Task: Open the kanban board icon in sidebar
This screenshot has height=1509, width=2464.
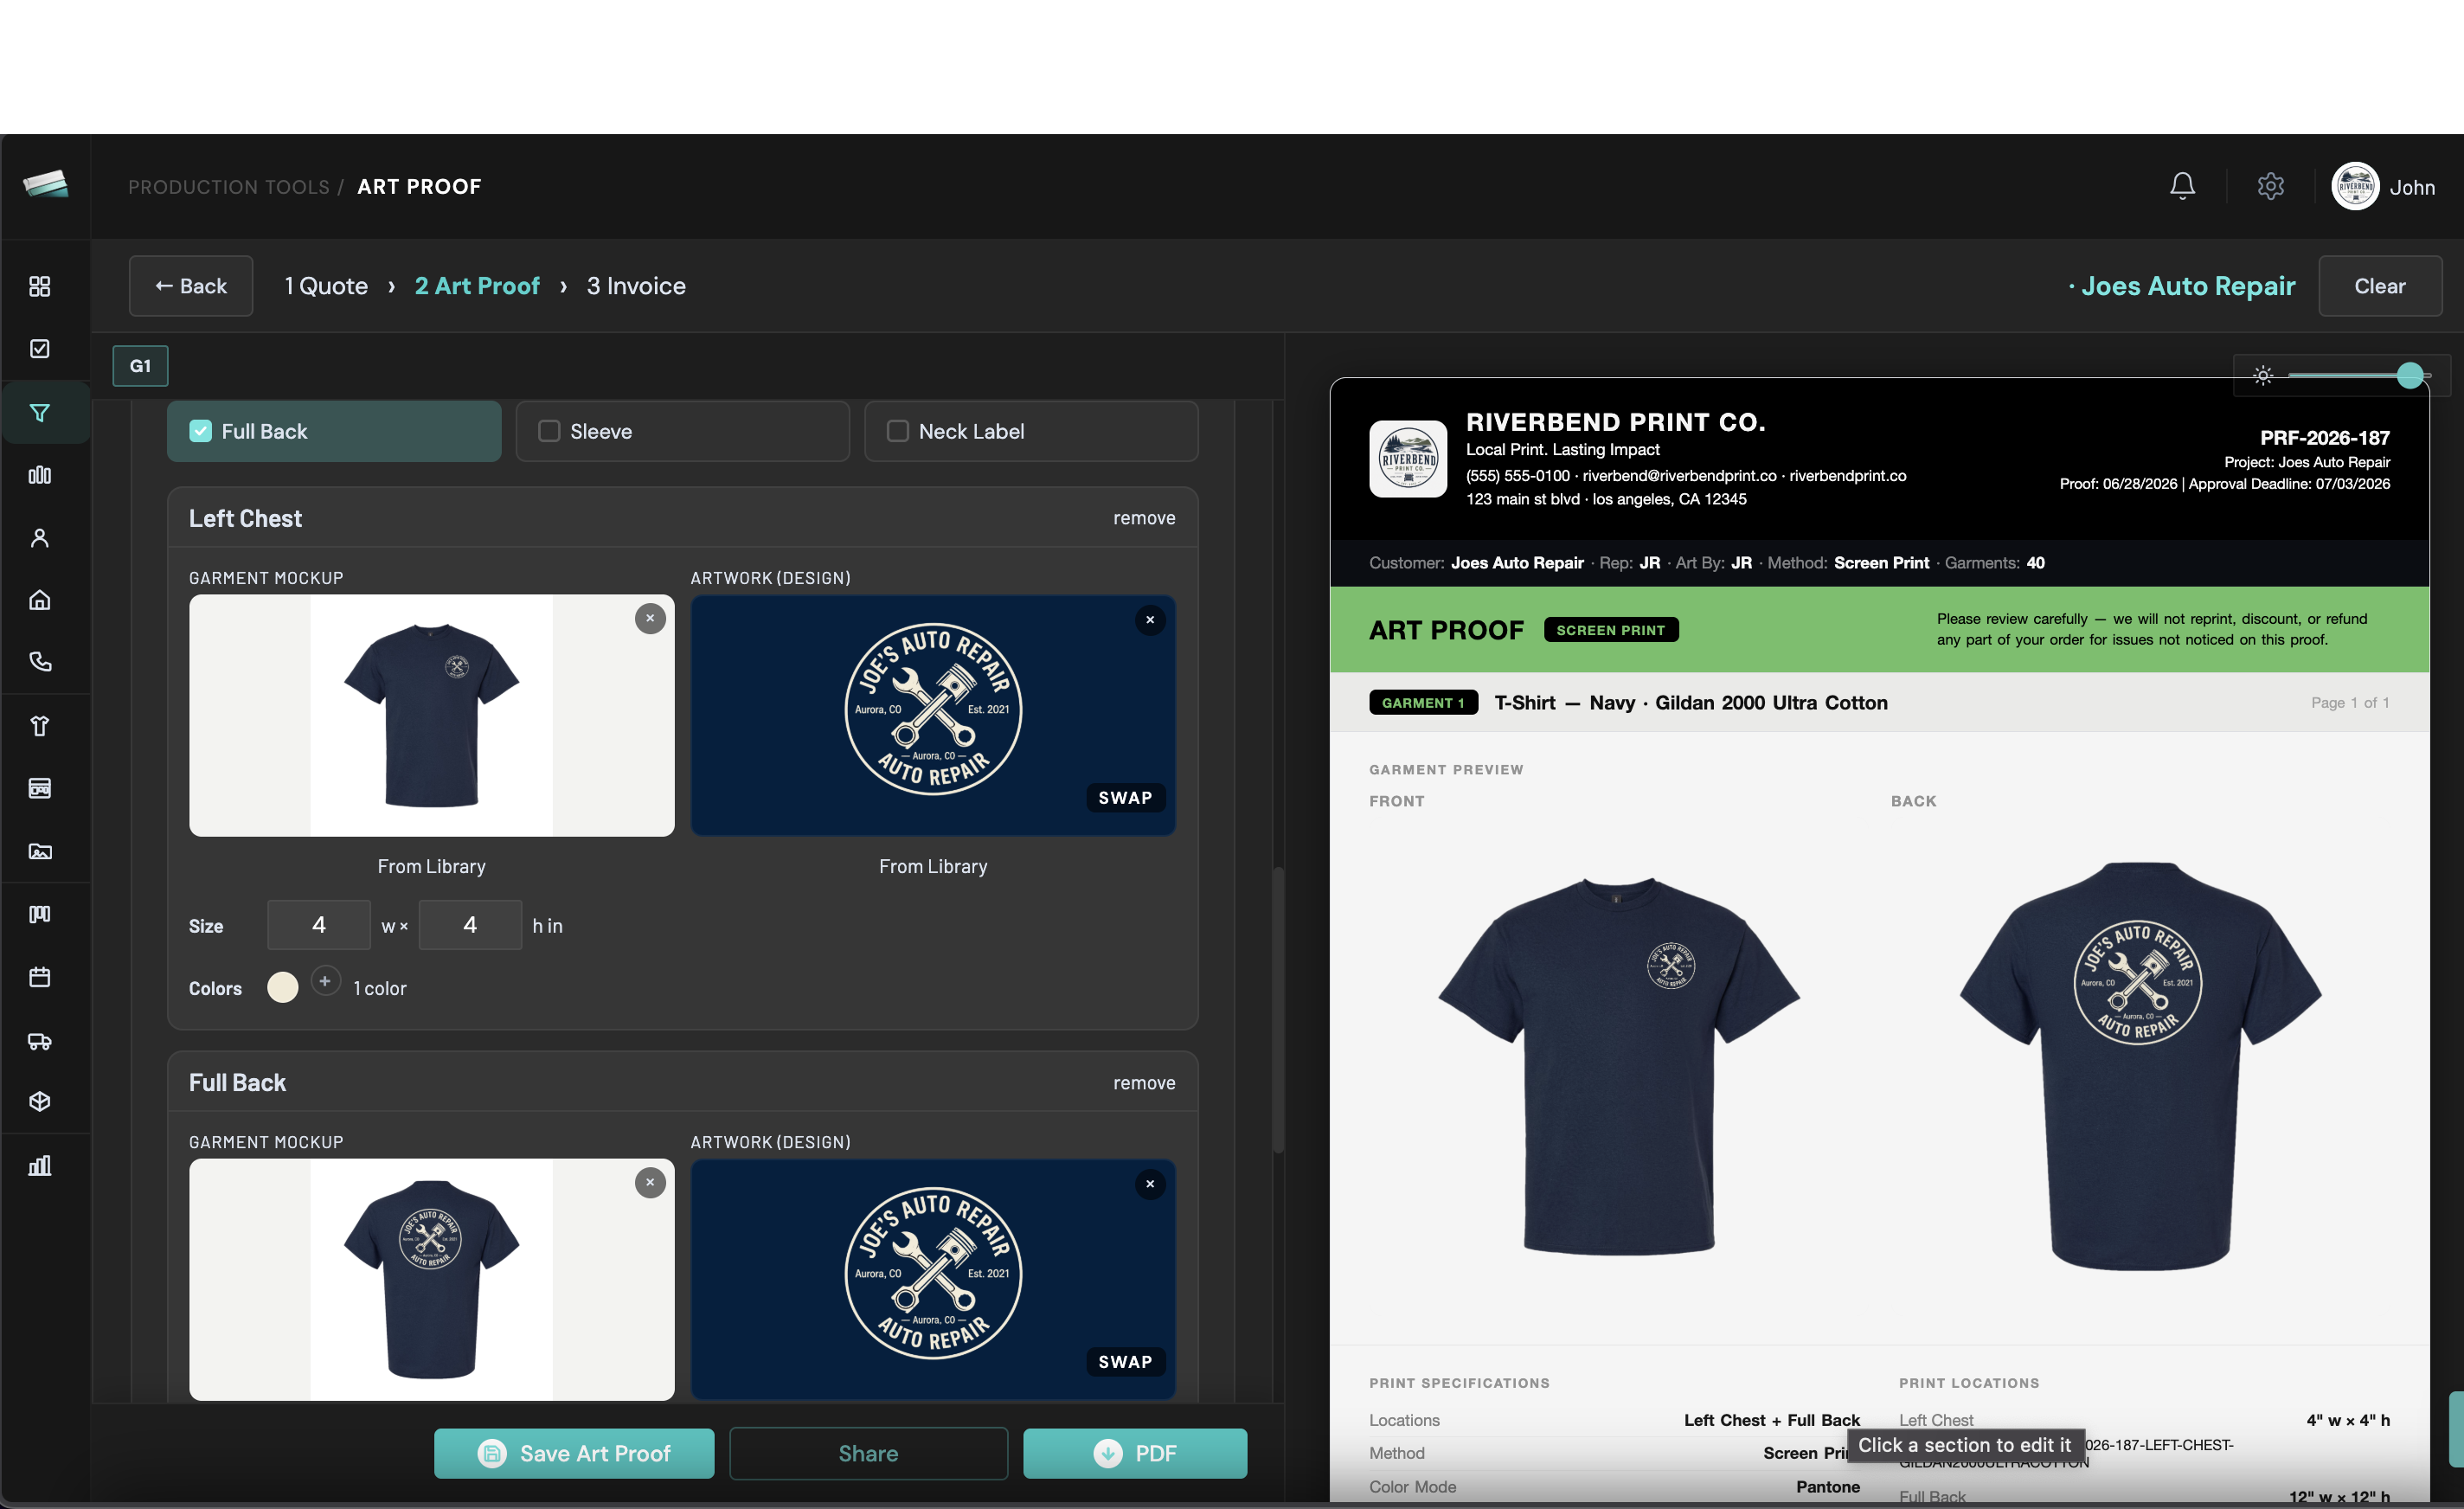Action: (40, 914)
